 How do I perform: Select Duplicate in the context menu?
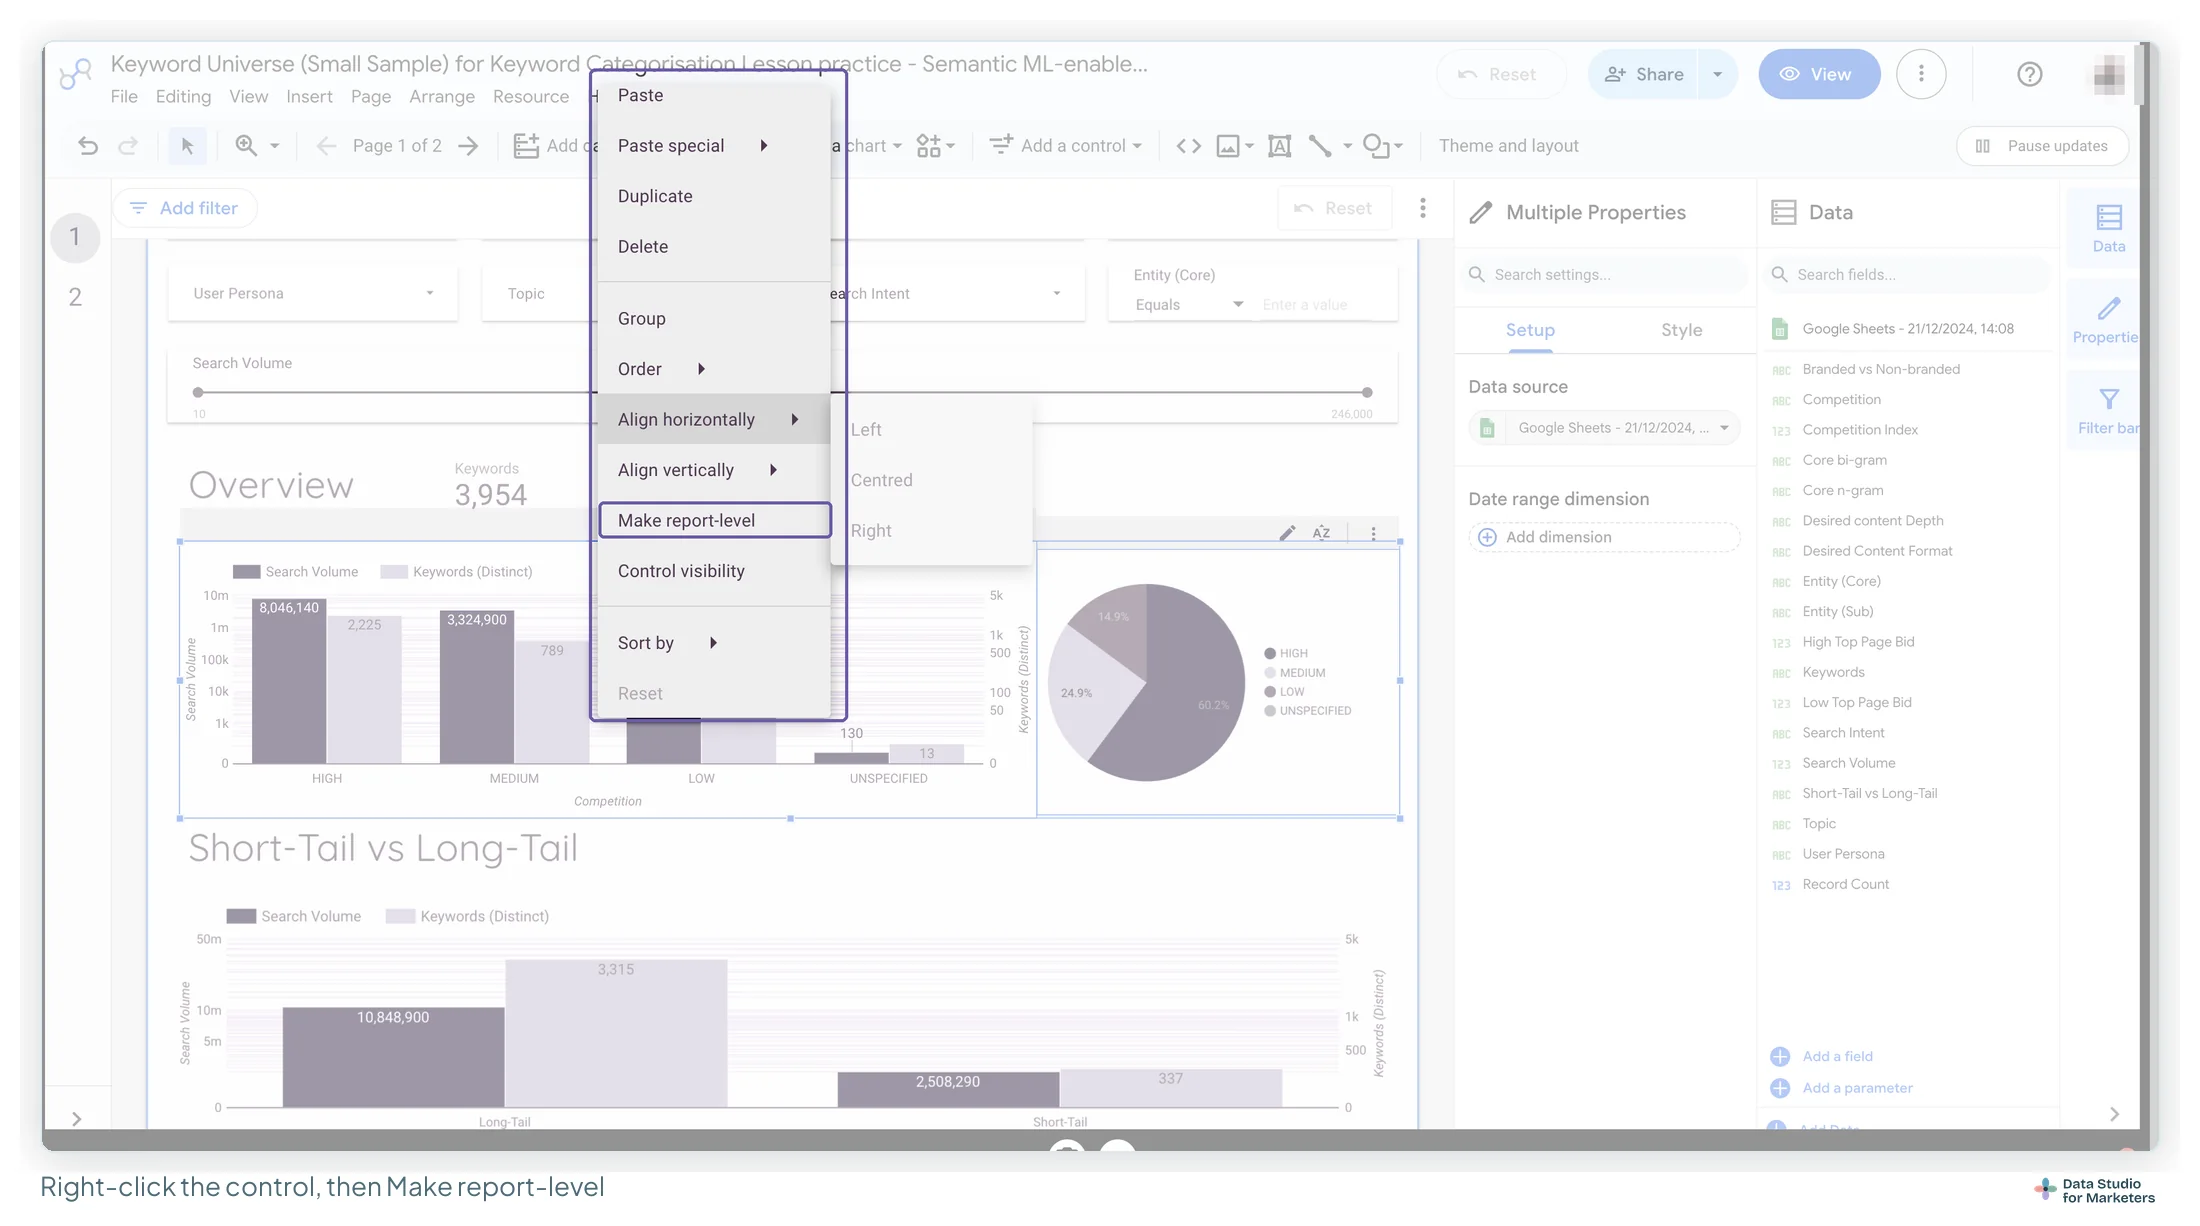pyautogui.click(x=714, y=196)
